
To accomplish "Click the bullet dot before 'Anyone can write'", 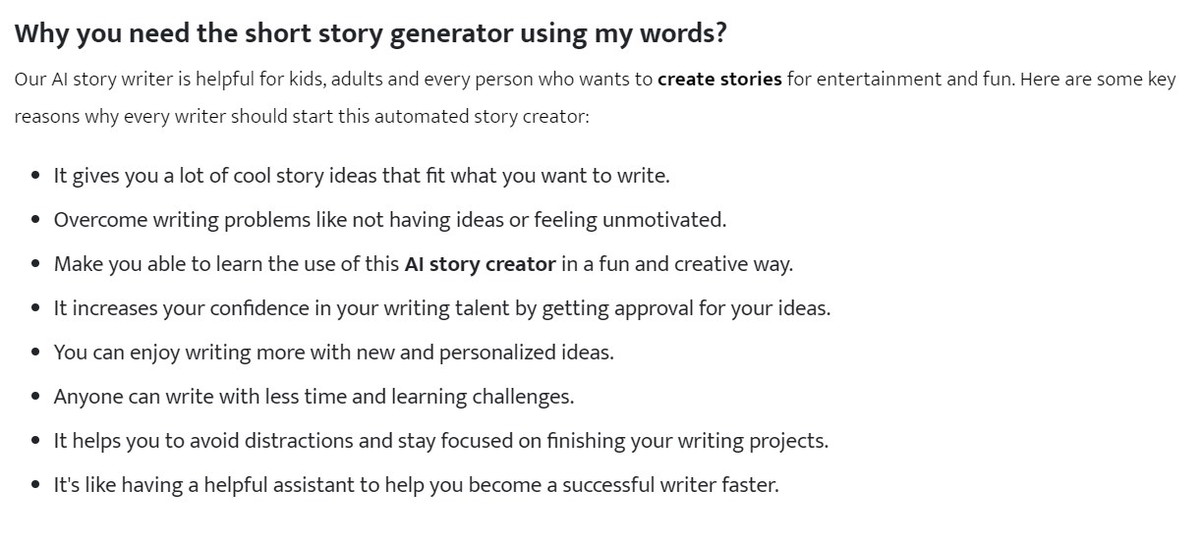I will (36, 397).
